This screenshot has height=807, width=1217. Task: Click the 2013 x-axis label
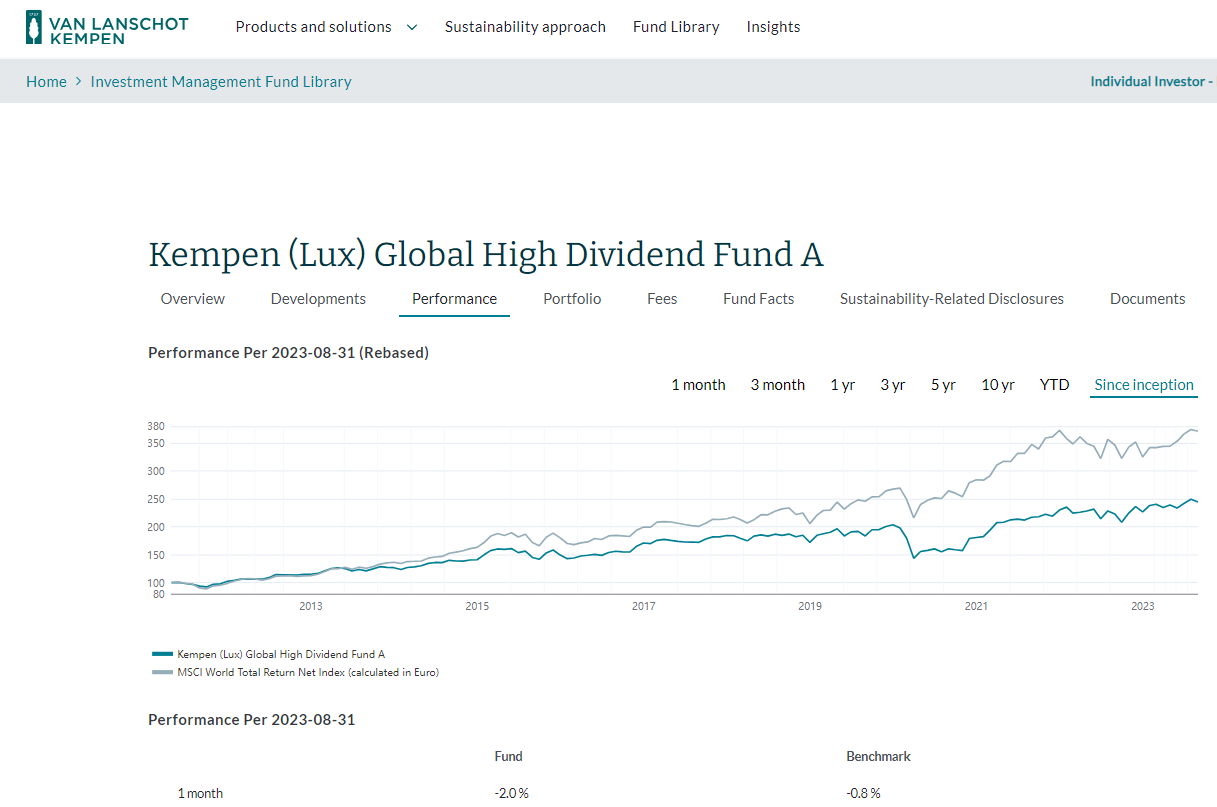coord(311,606)
